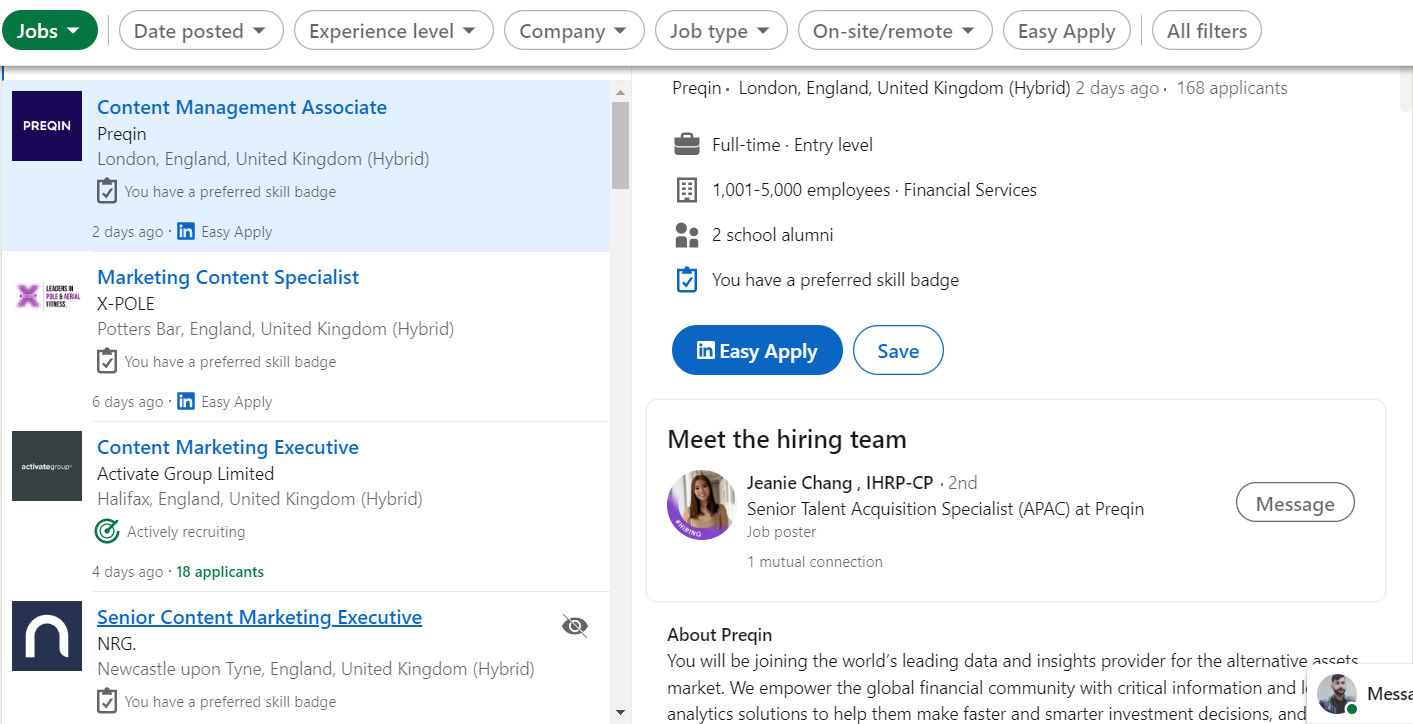Click the building employees icon
The height and width of the screenshot is (724, 1413).
click(687, 190)
